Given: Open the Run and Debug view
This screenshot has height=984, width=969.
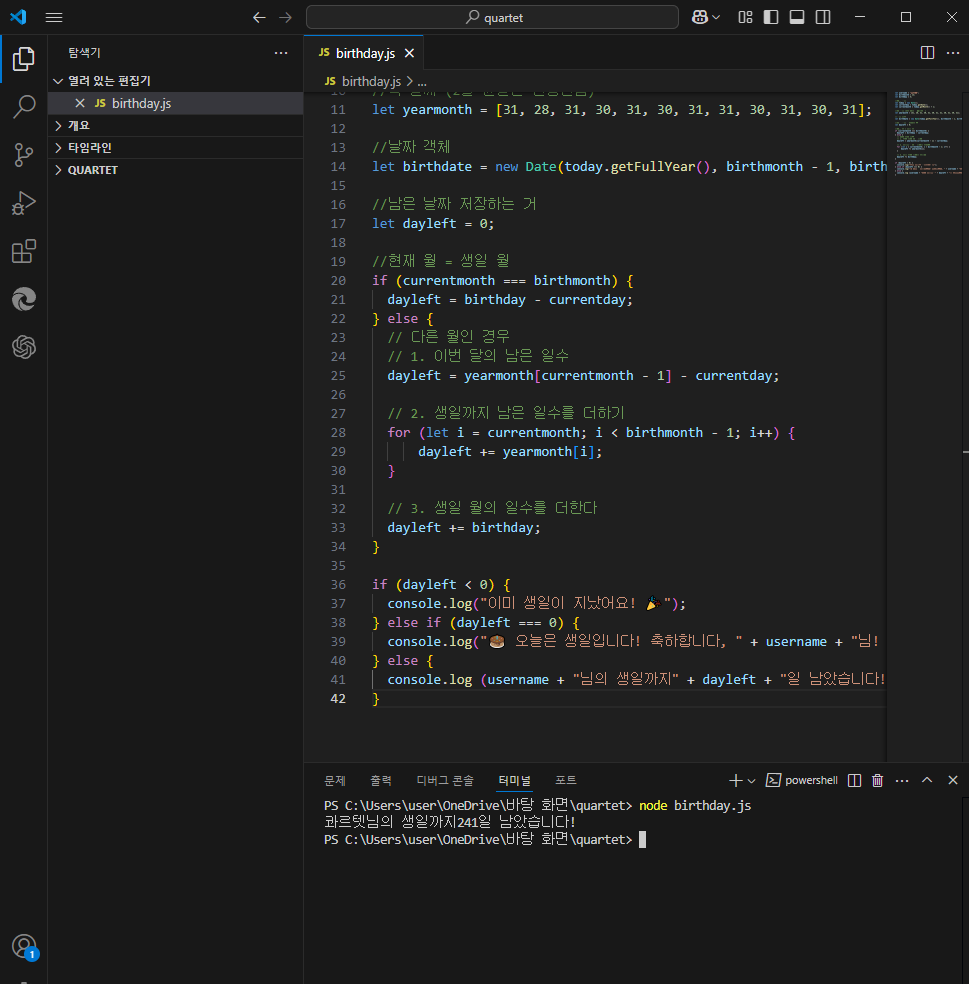Looking at the screenshot, I should (24, 203).
